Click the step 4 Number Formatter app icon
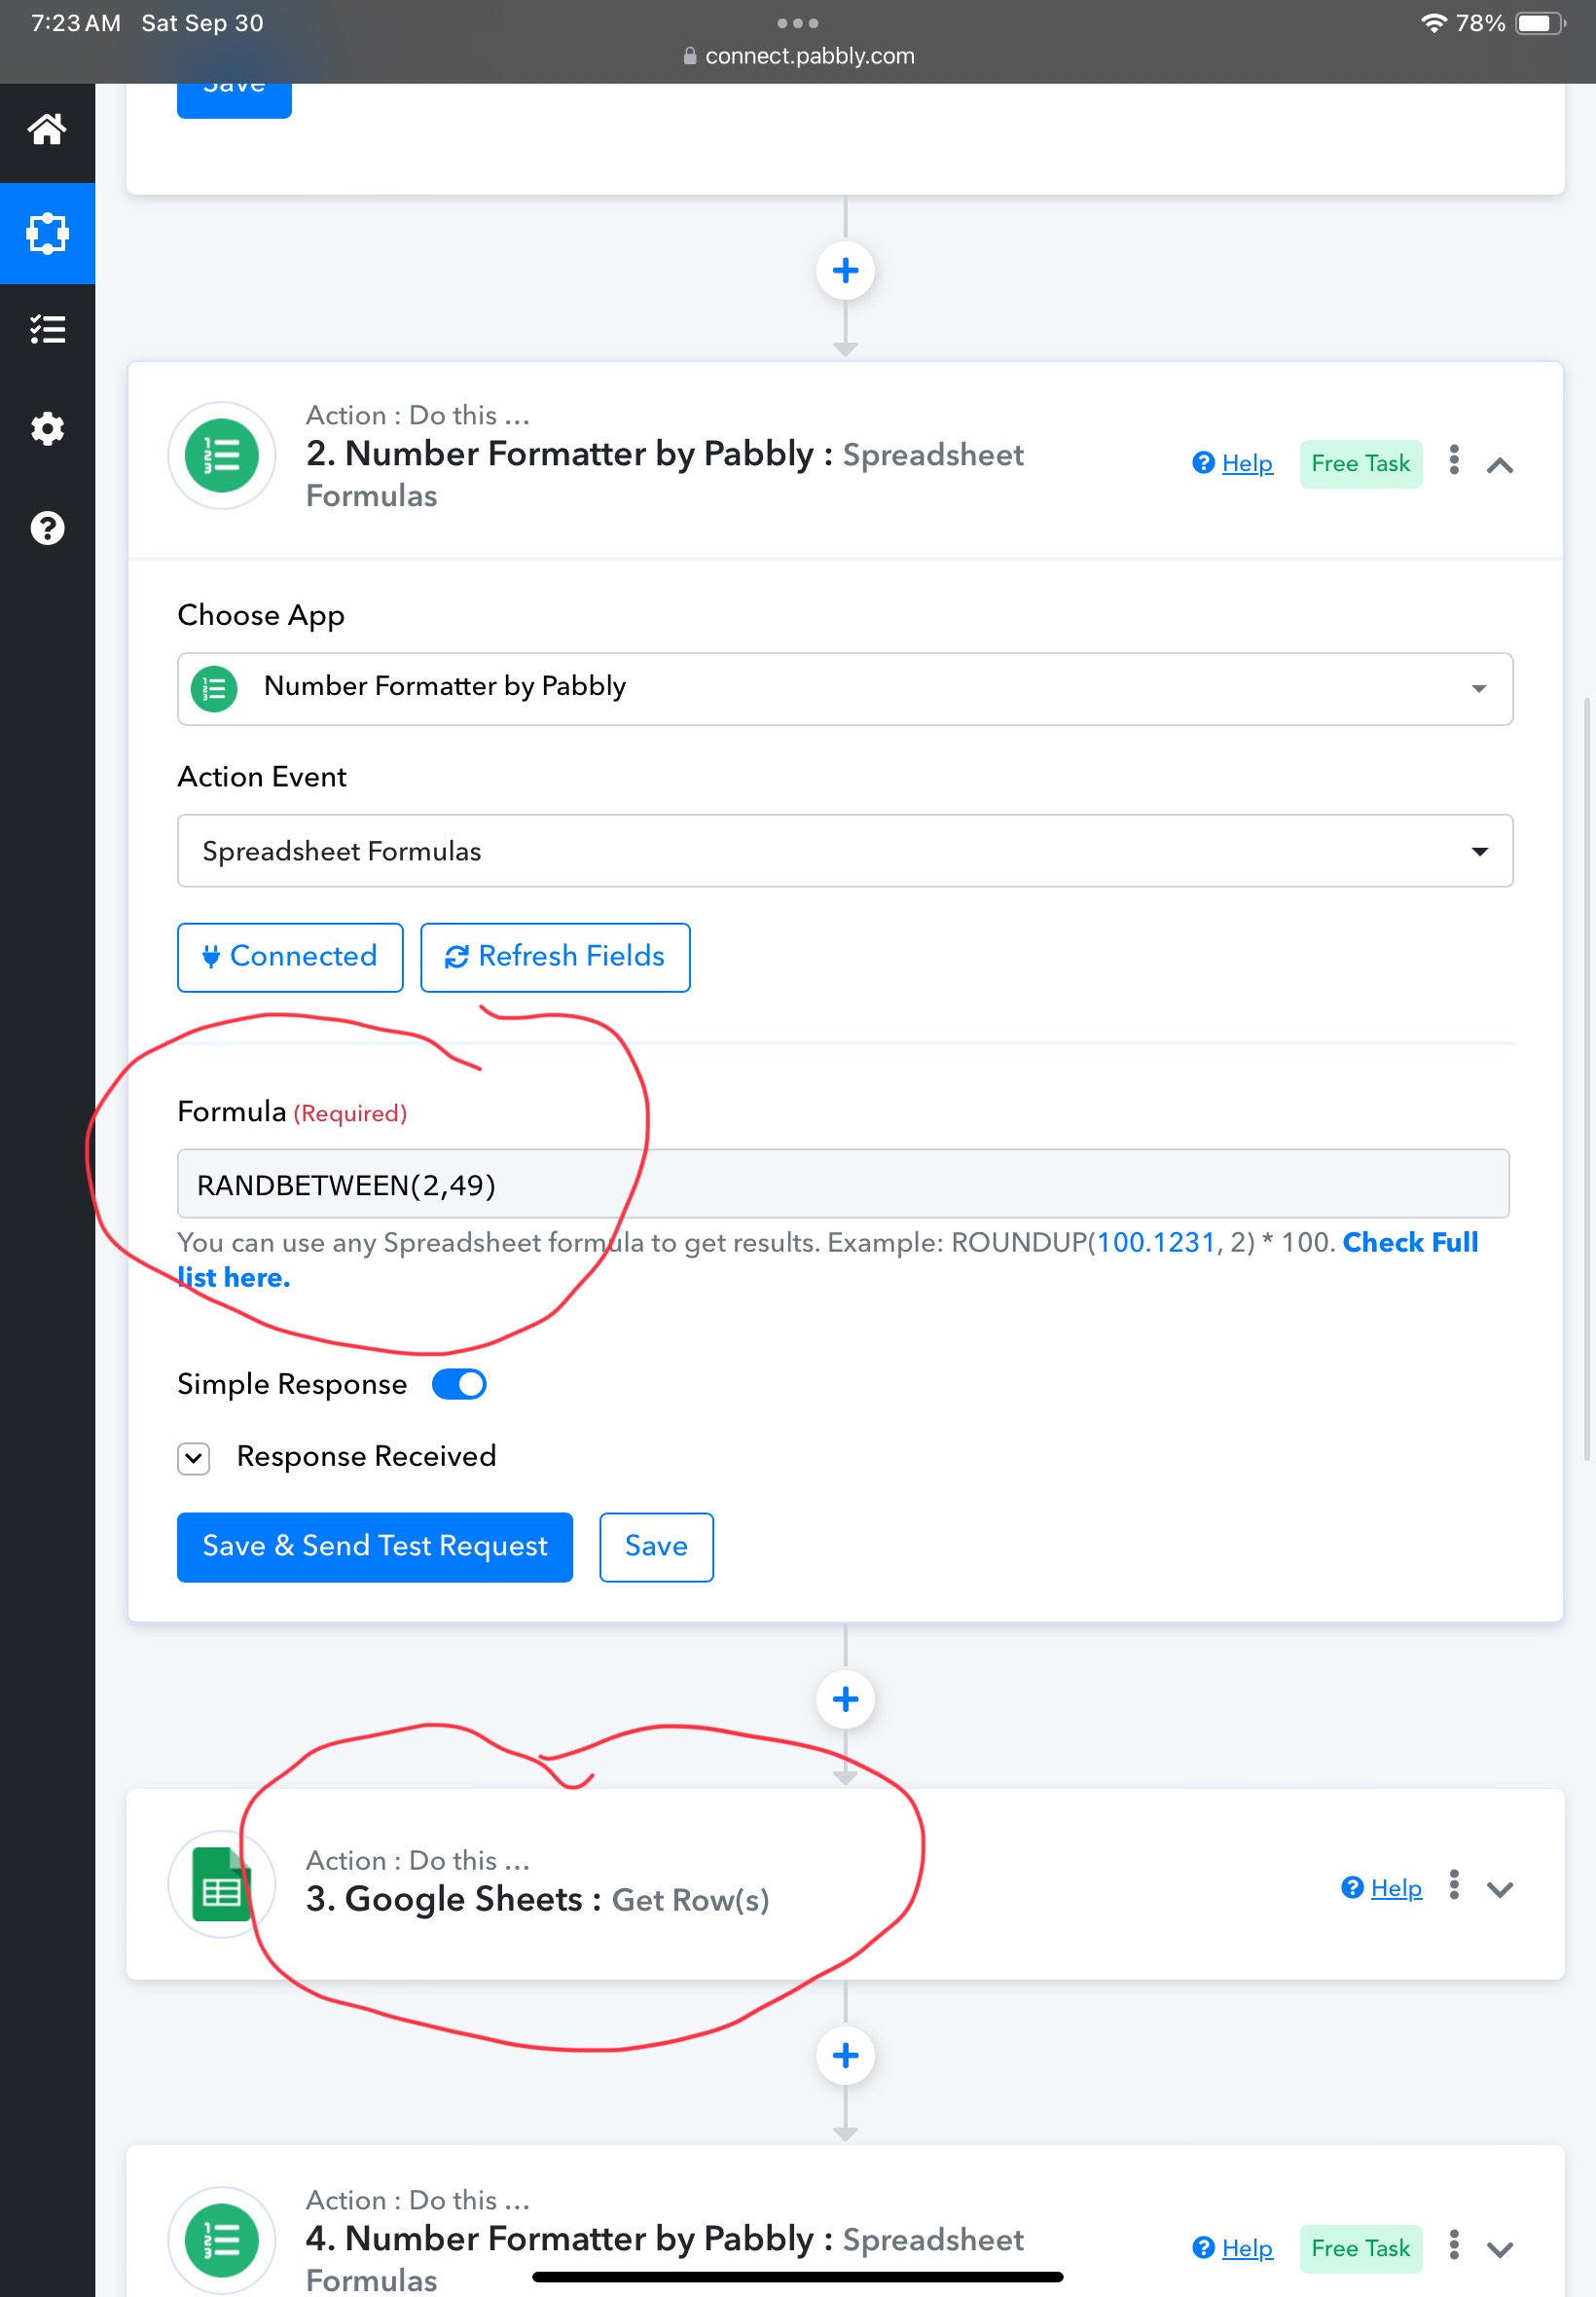 pyautogui.click(x=221, y=2239)
